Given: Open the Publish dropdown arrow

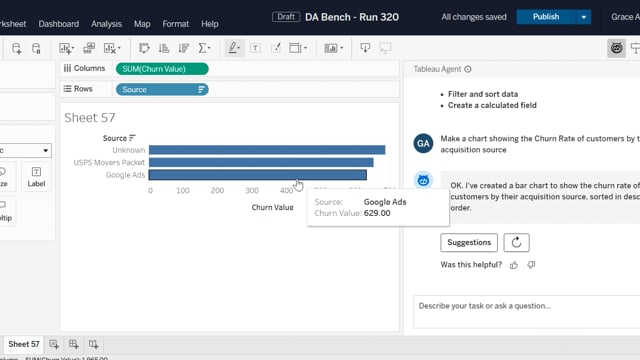Looking at the screenshot, I should pyautogui.click(x=584, y=17).
